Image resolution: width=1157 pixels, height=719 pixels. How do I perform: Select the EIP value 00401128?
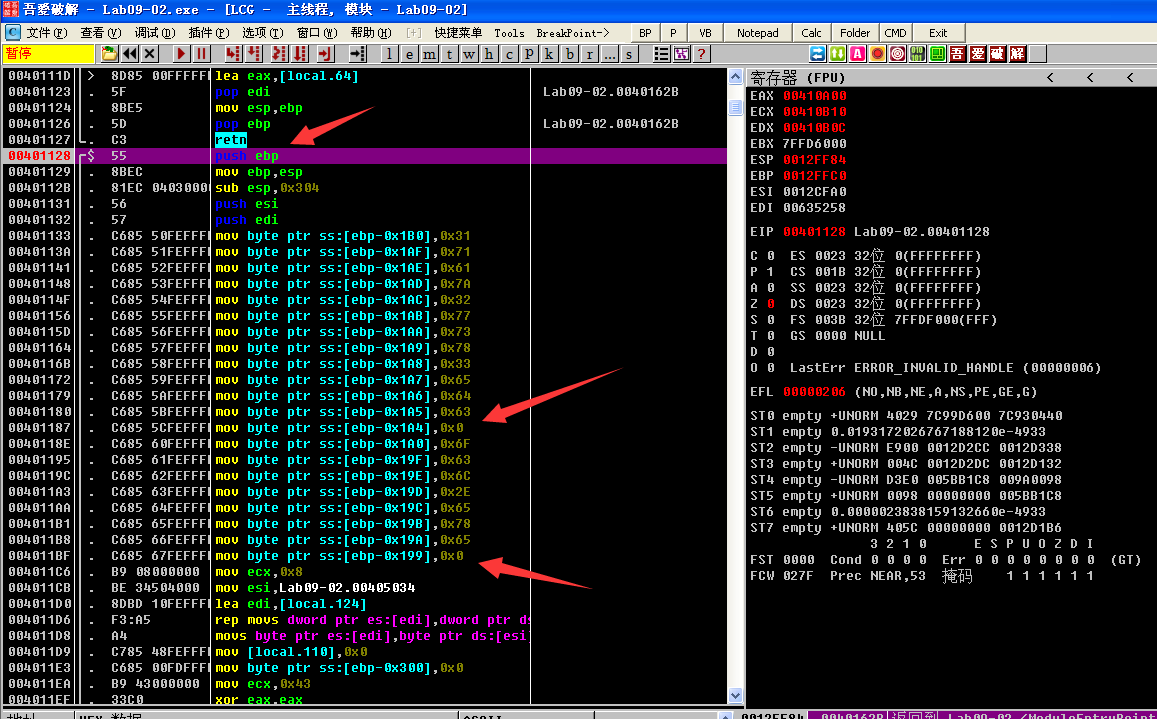point(815,232)
